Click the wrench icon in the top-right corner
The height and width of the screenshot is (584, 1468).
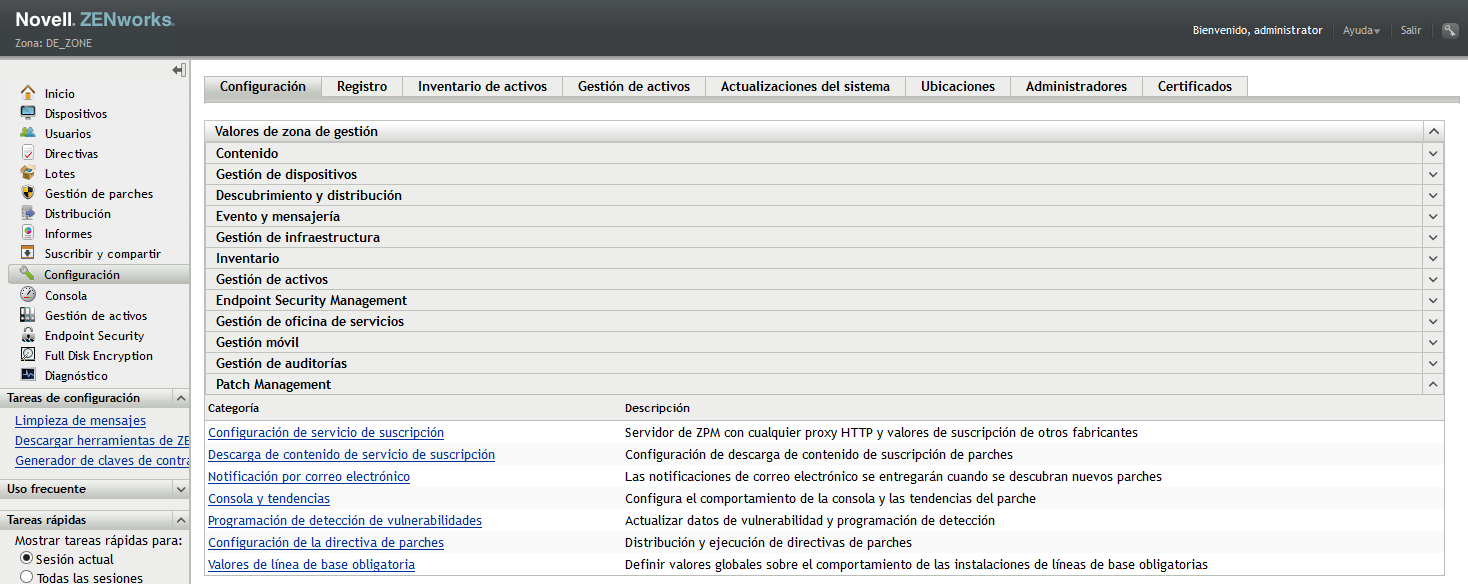1449,29
